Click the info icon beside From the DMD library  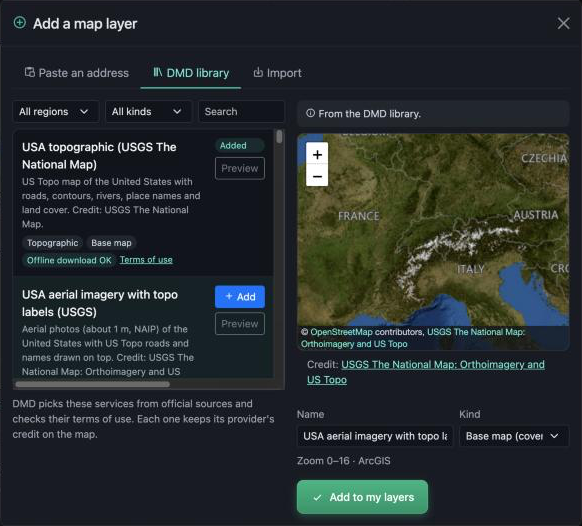[310, 113]
